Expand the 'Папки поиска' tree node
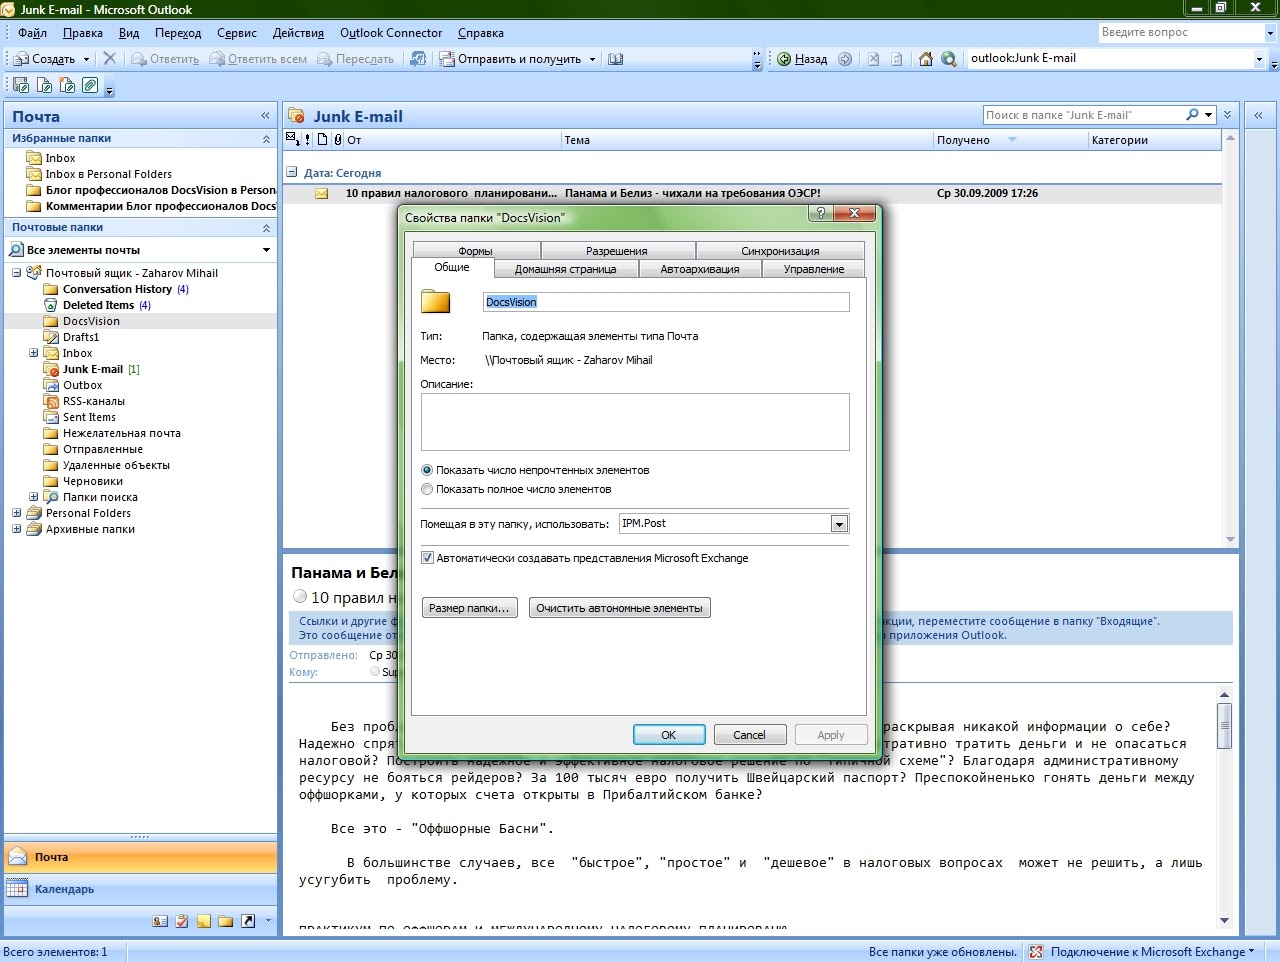Image resolution: width=1280 pixels, height=962 pixels. 33,497
